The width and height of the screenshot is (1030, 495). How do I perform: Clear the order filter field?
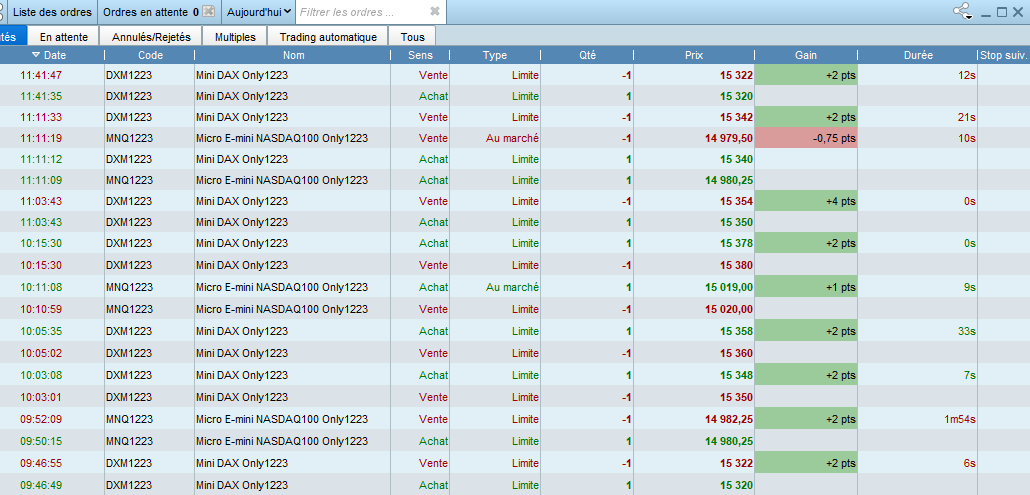(435, 11)
